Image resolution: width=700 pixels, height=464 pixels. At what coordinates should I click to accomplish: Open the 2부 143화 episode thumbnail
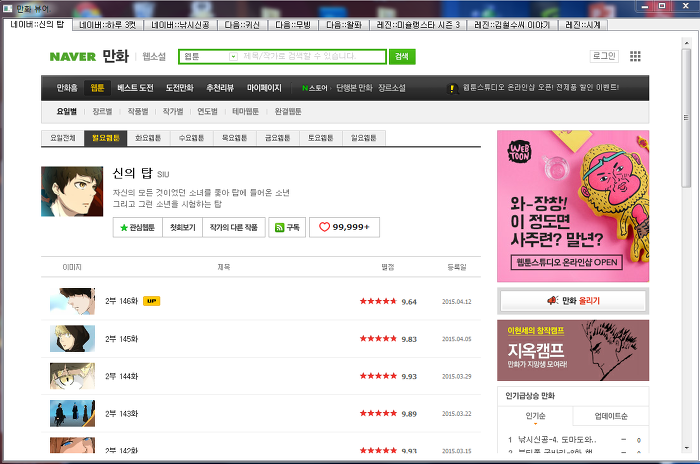pos(72,414)
